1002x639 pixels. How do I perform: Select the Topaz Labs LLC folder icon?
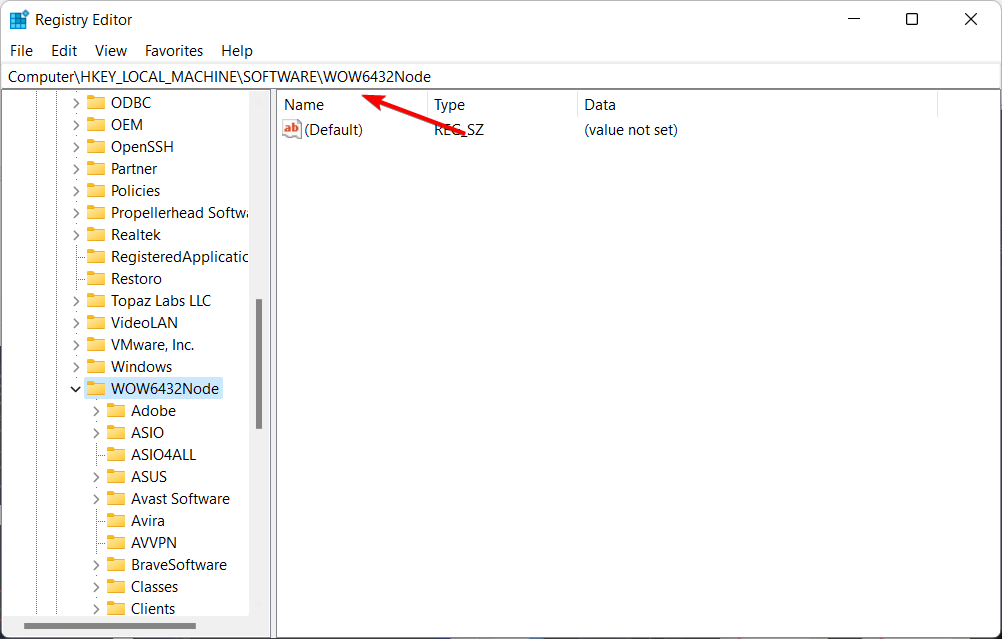coord(96,300)
